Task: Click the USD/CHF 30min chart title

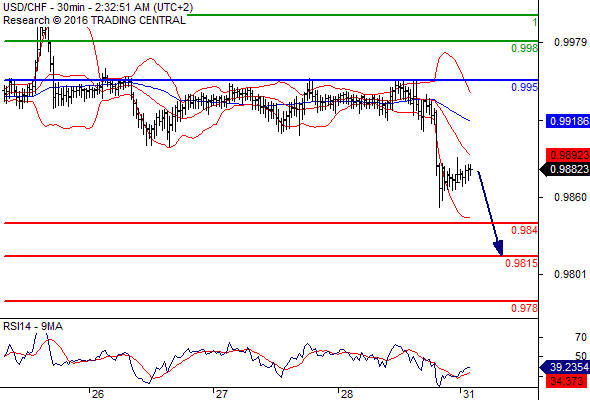Action: pyautogui.click(x=98, y=7)
